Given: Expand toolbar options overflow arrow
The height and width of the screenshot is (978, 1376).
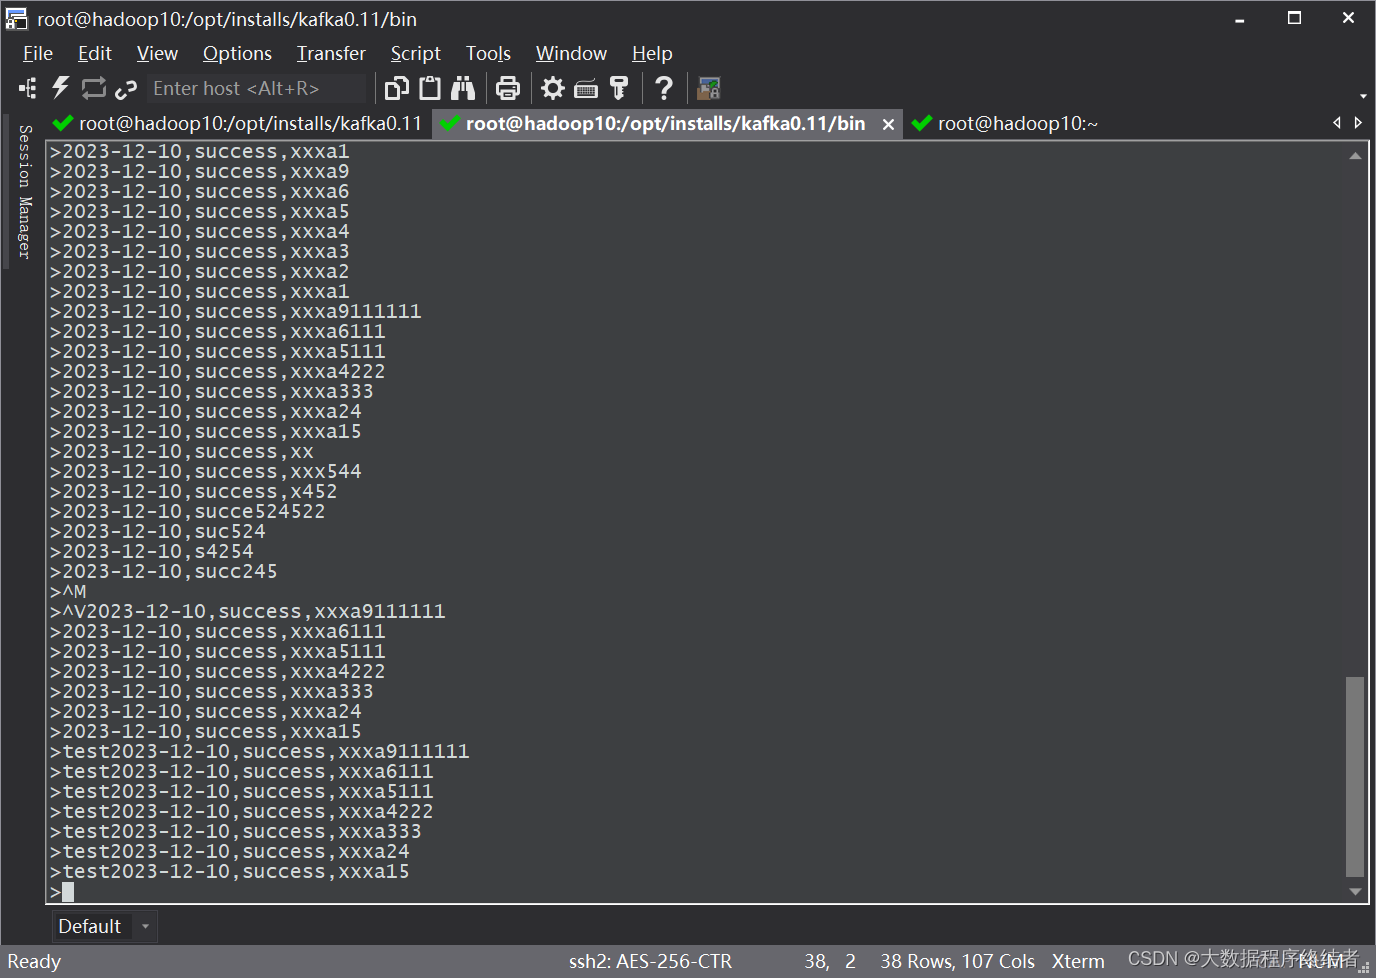Looking at the screenshot, I should point(1363,96).
